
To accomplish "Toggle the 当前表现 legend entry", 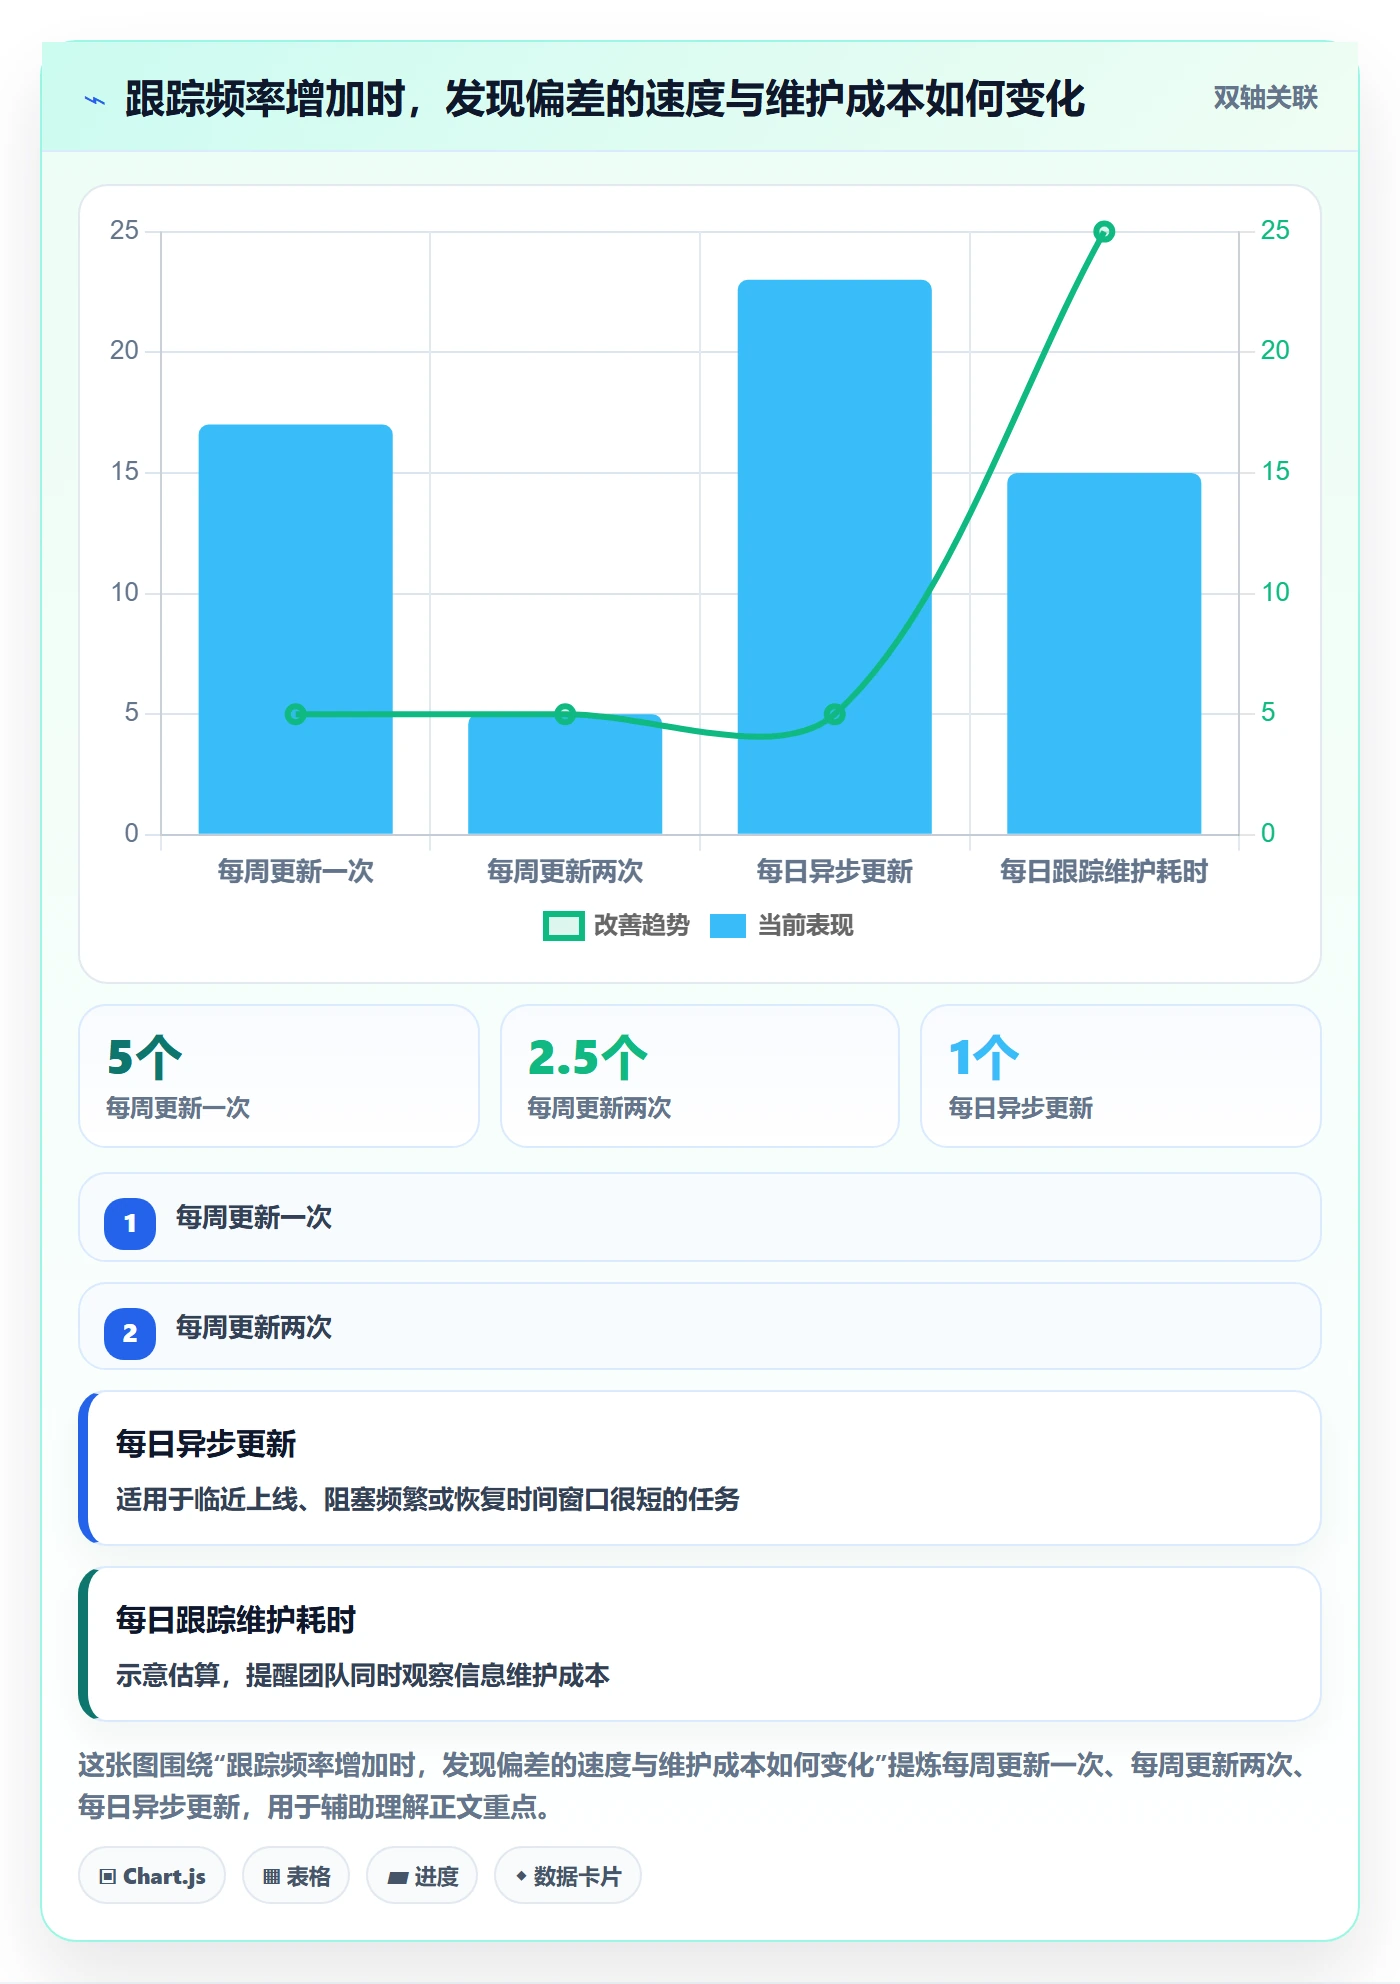I will coord(782,926).
